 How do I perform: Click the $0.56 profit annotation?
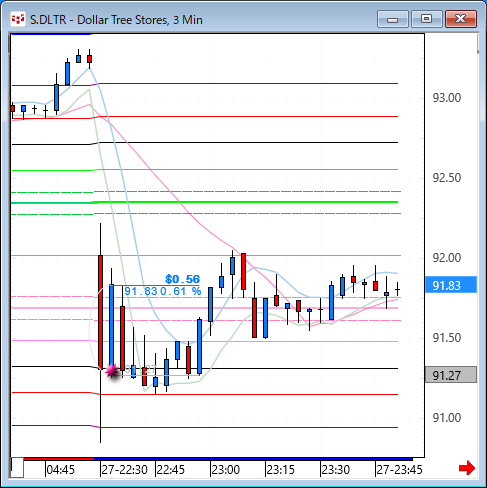pyautogui.click(x=182, y=279)
